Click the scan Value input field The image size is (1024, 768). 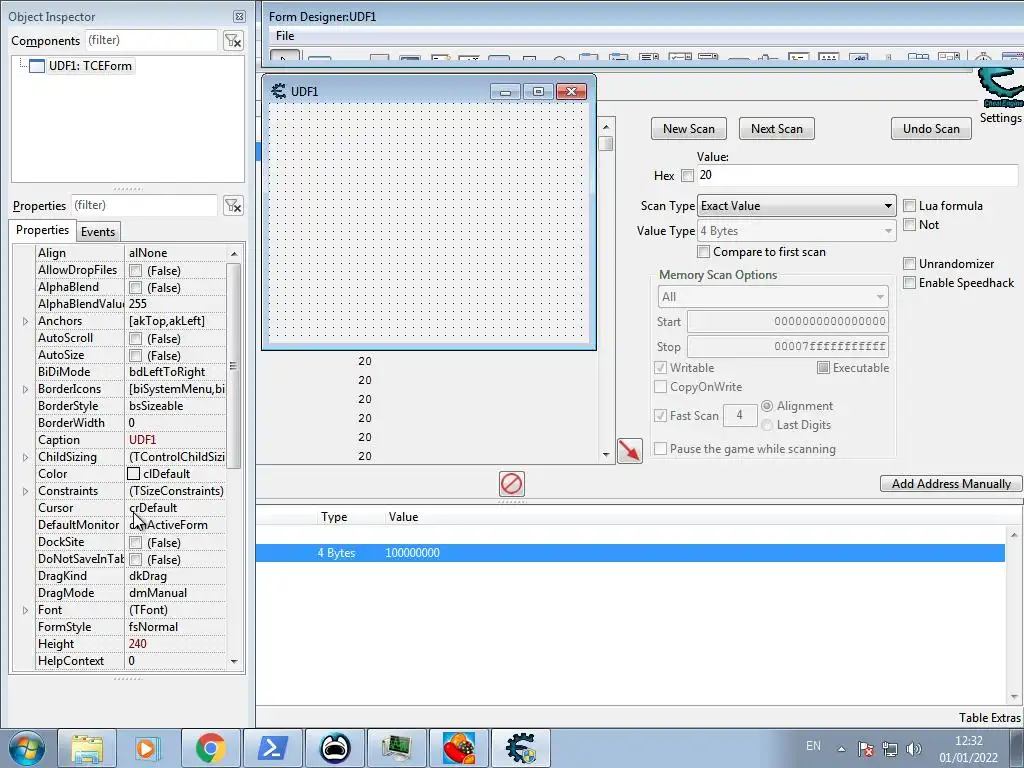point(857,175)
